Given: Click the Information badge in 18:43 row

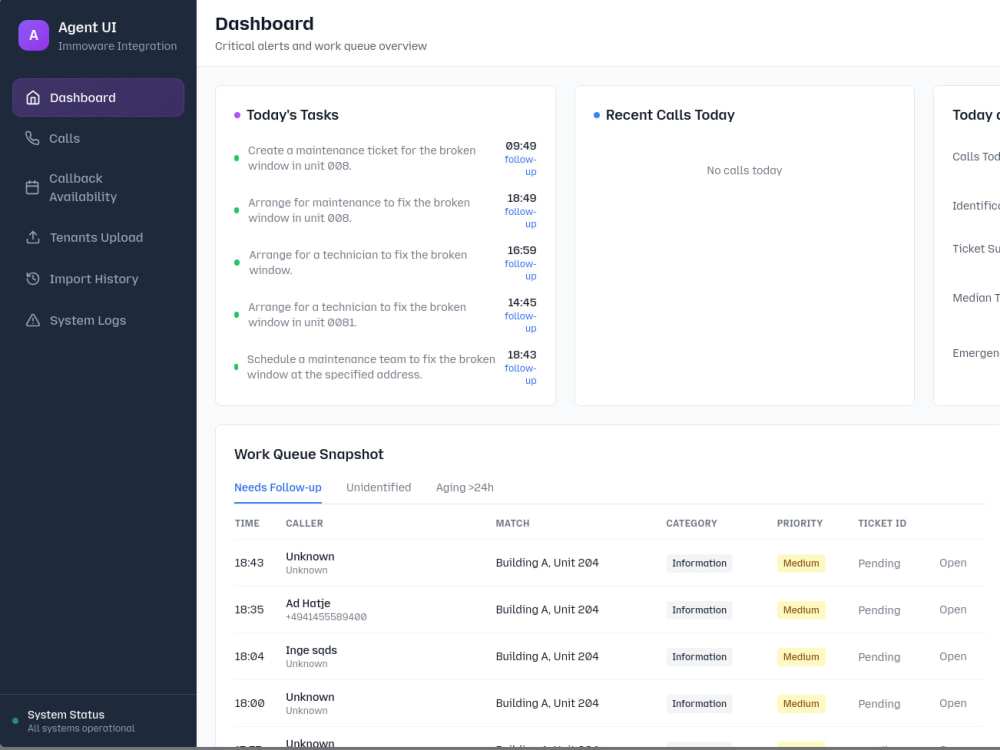Looking at the screenshot, I should 699,563.
